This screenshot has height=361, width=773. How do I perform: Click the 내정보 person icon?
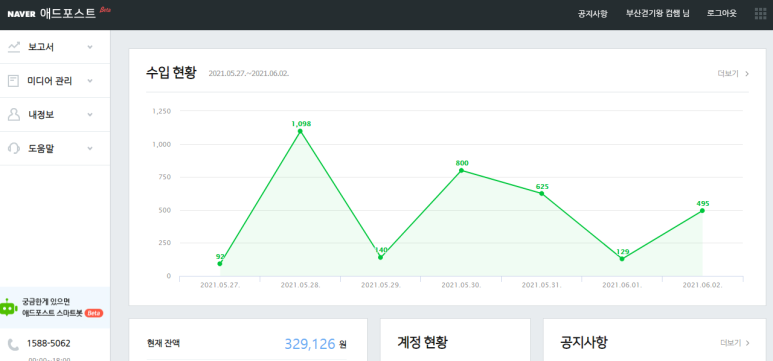click(x=14, y=114)
